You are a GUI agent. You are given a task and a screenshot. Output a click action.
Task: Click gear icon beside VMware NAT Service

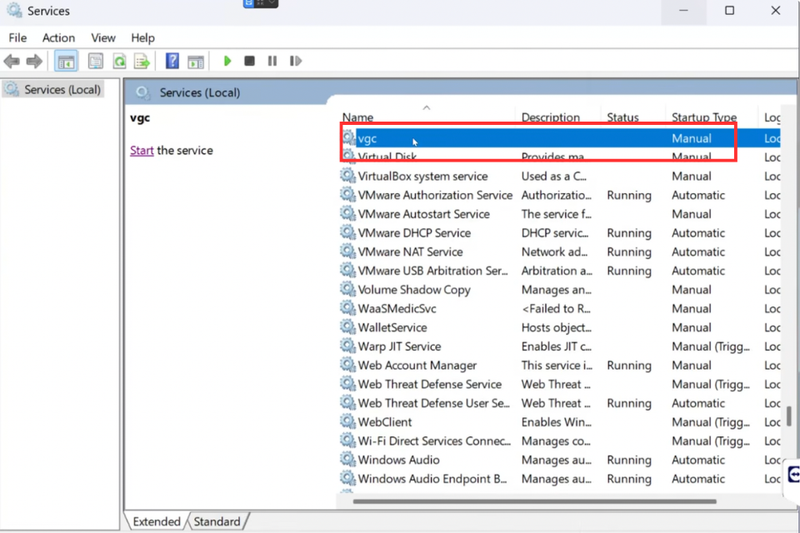point(348,251)
